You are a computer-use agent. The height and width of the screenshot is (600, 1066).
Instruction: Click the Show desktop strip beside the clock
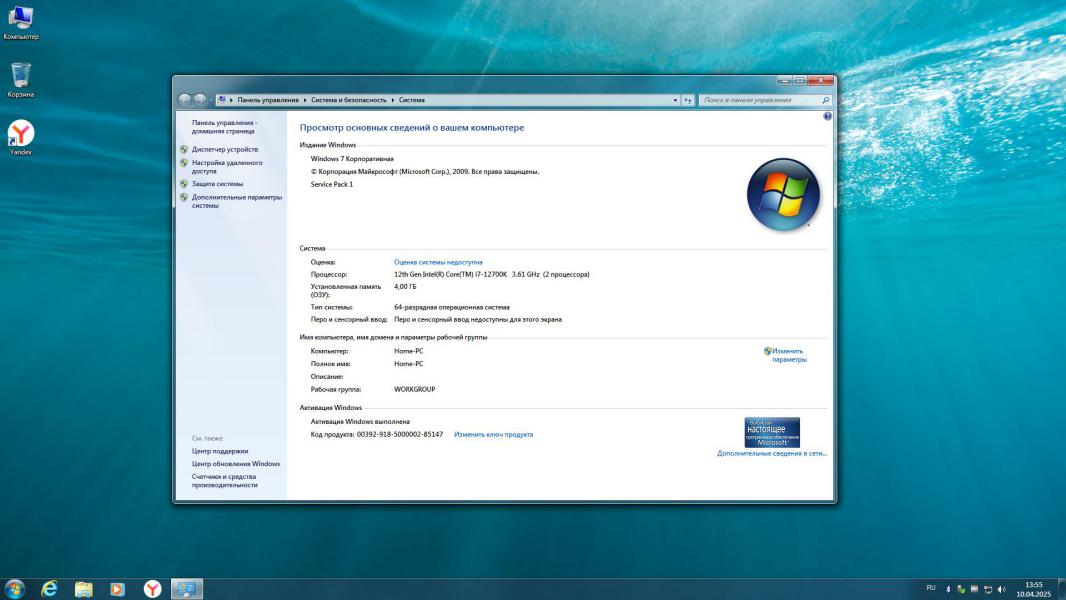(x=1061, y=589)
